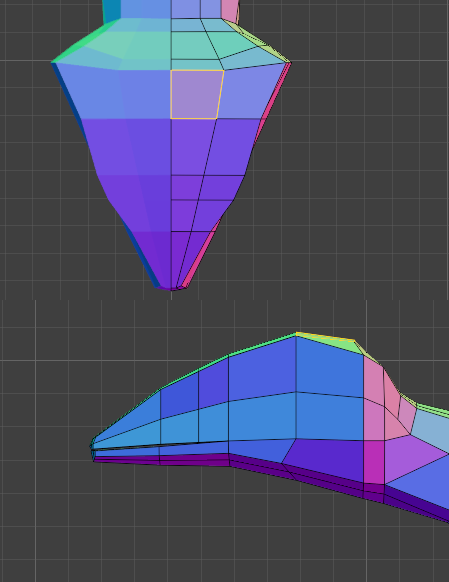Select the central vertical edge of the upper mesh

(171, 148)
